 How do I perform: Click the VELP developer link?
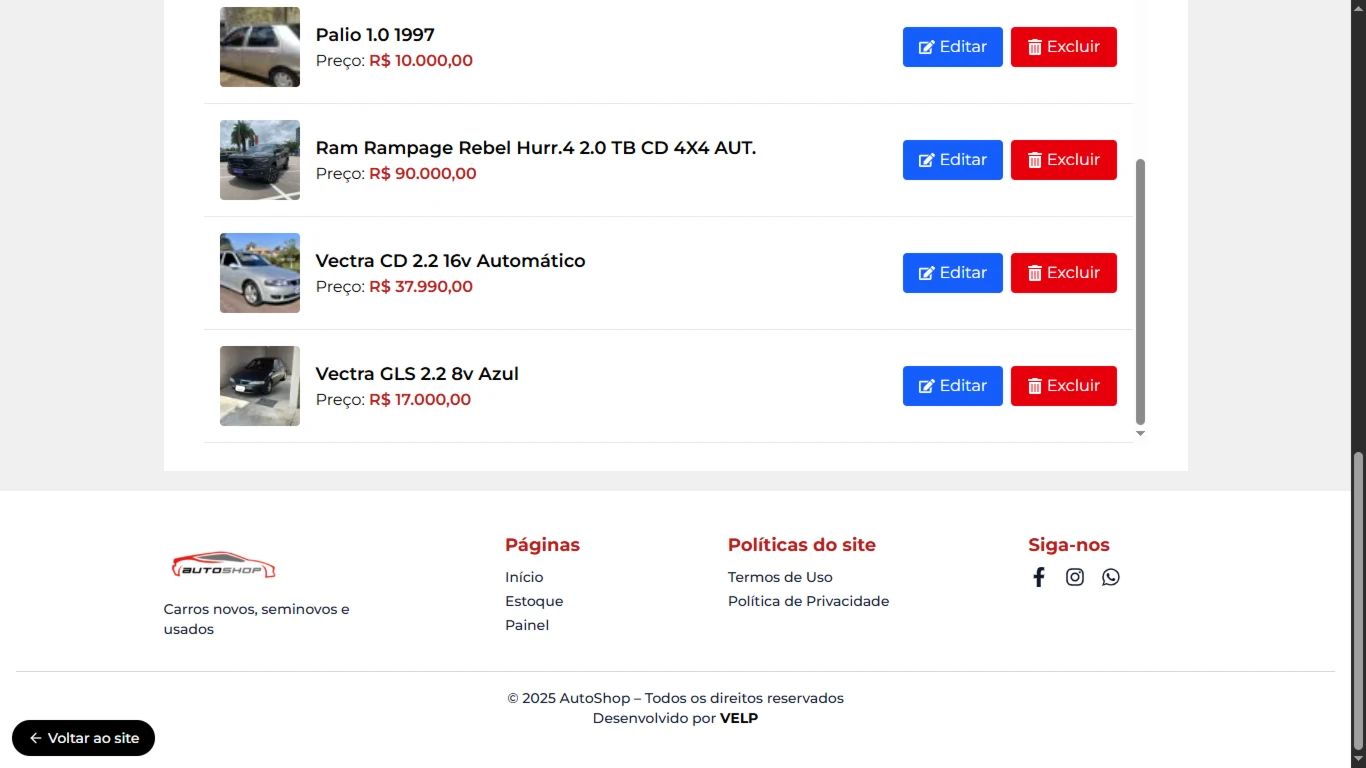(739, 718)
